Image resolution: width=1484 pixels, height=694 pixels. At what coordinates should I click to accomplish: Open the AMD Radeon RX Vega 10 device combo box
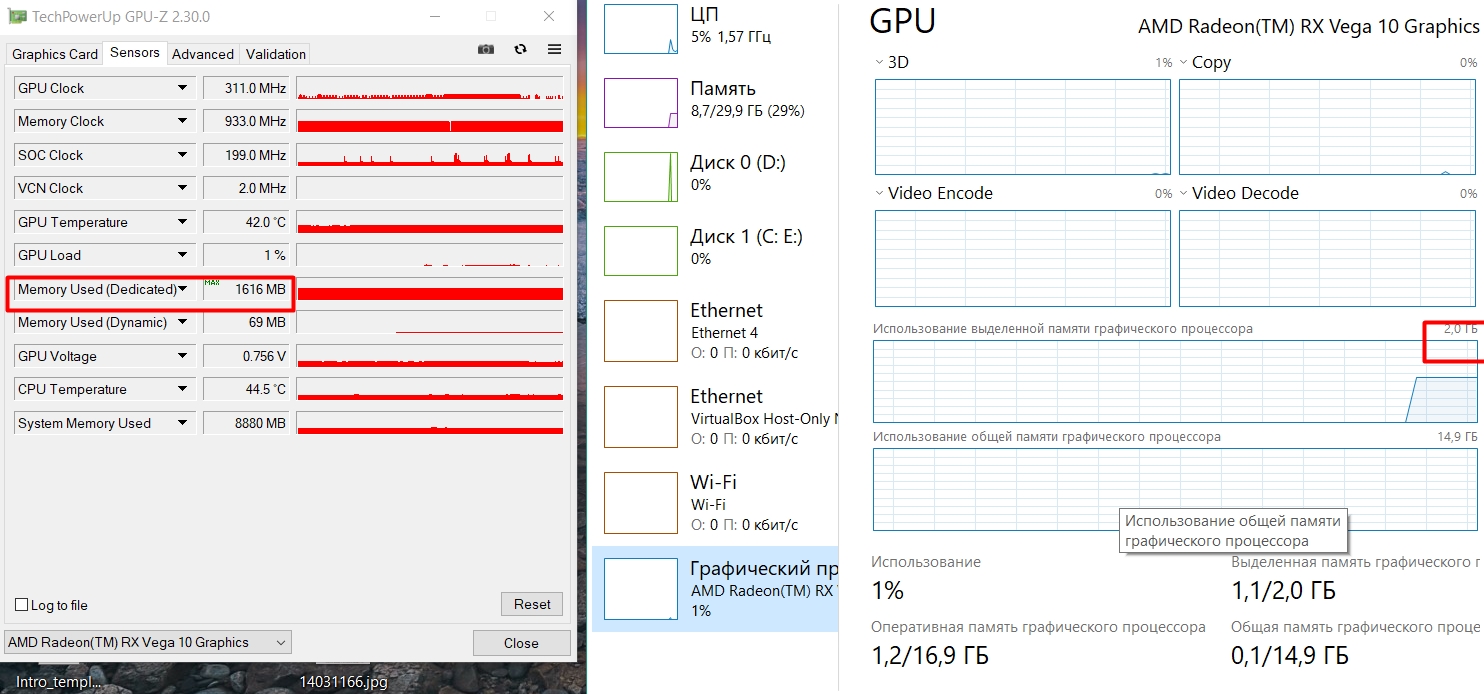(148, 642)
